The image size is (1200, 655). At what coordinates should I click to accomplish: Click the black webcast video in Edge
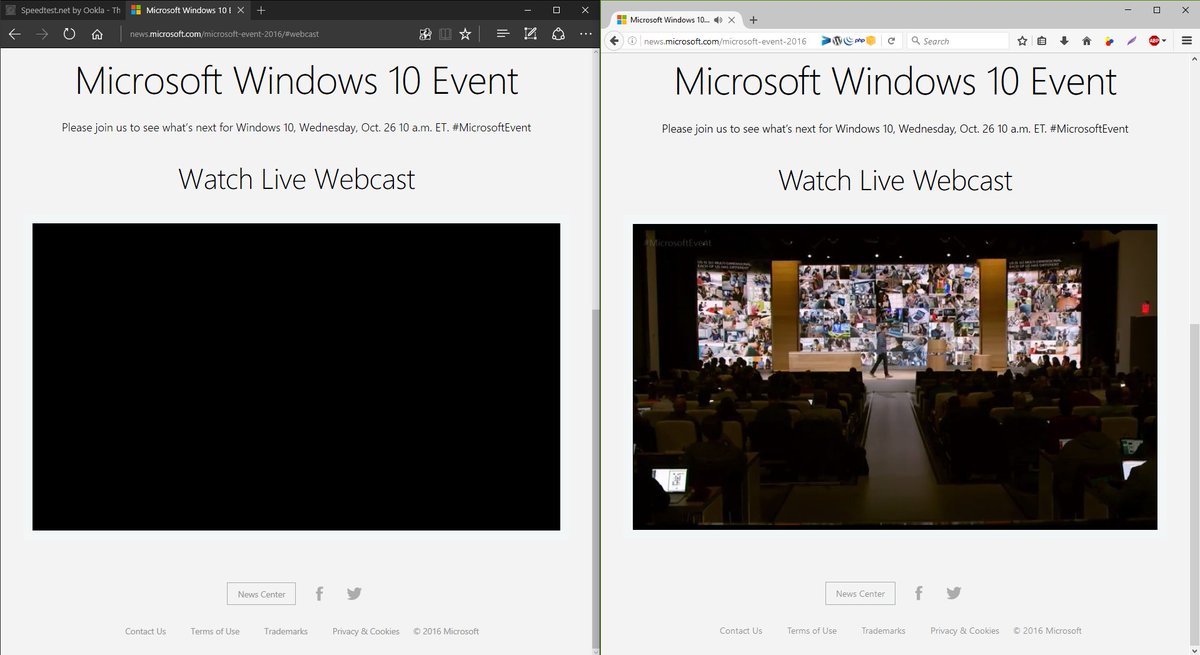(x=296, y=377)
